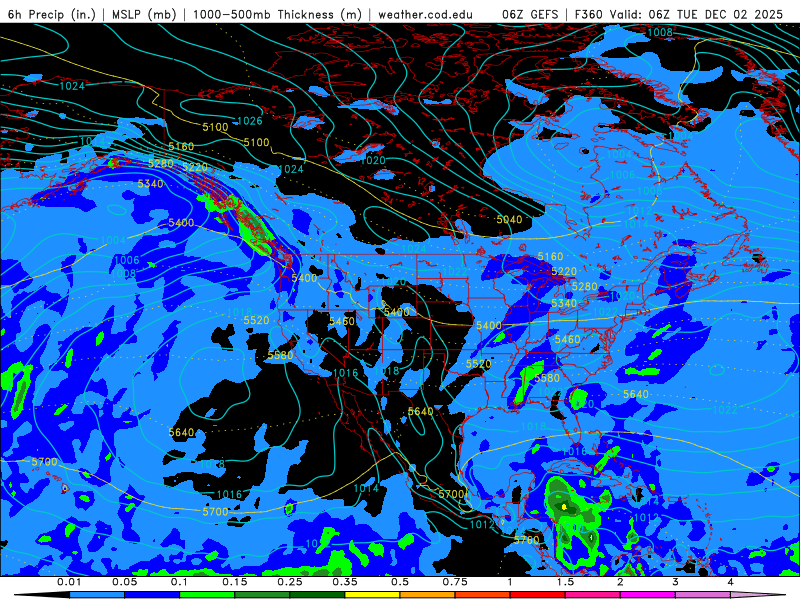Select the medium green 0.15–0.25 legend swatch
800x600 pixels.
pos(262,595)
